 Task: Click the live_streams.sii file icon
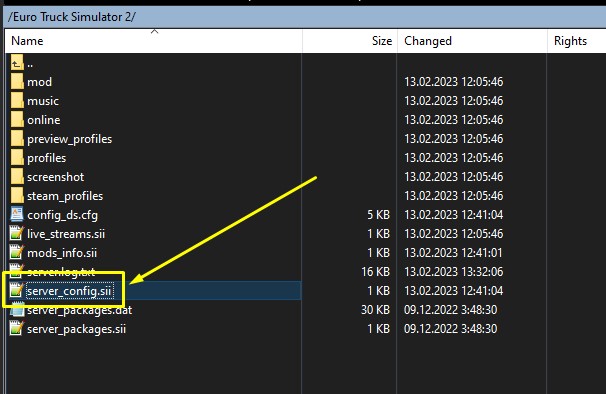17,233
